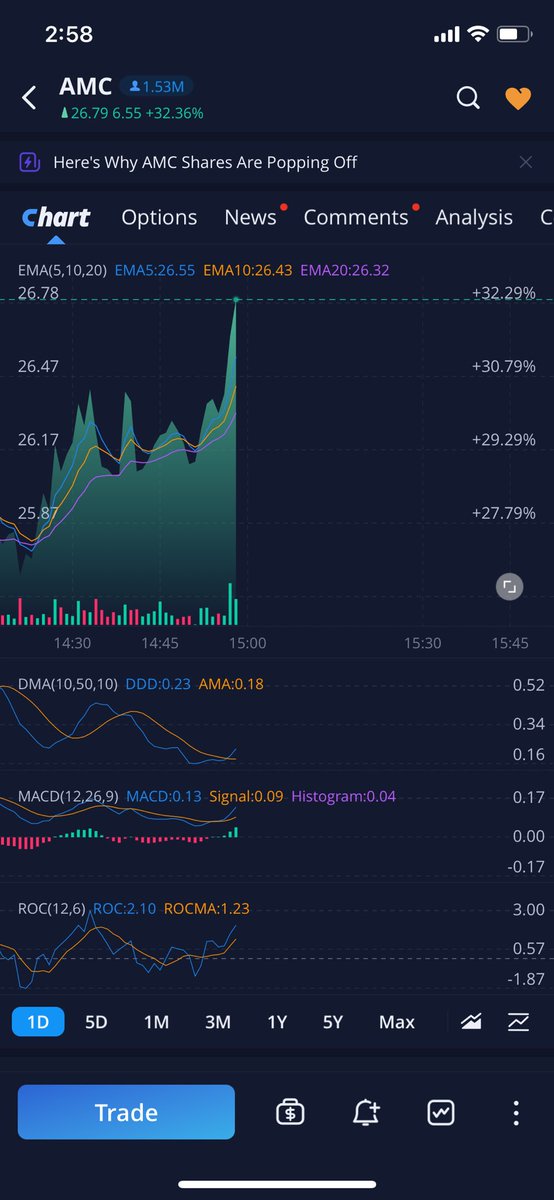Viewport: 554px width, 1200px height.
Task: Toggle the orange heart watchlist icon
Action: point(517,97)
